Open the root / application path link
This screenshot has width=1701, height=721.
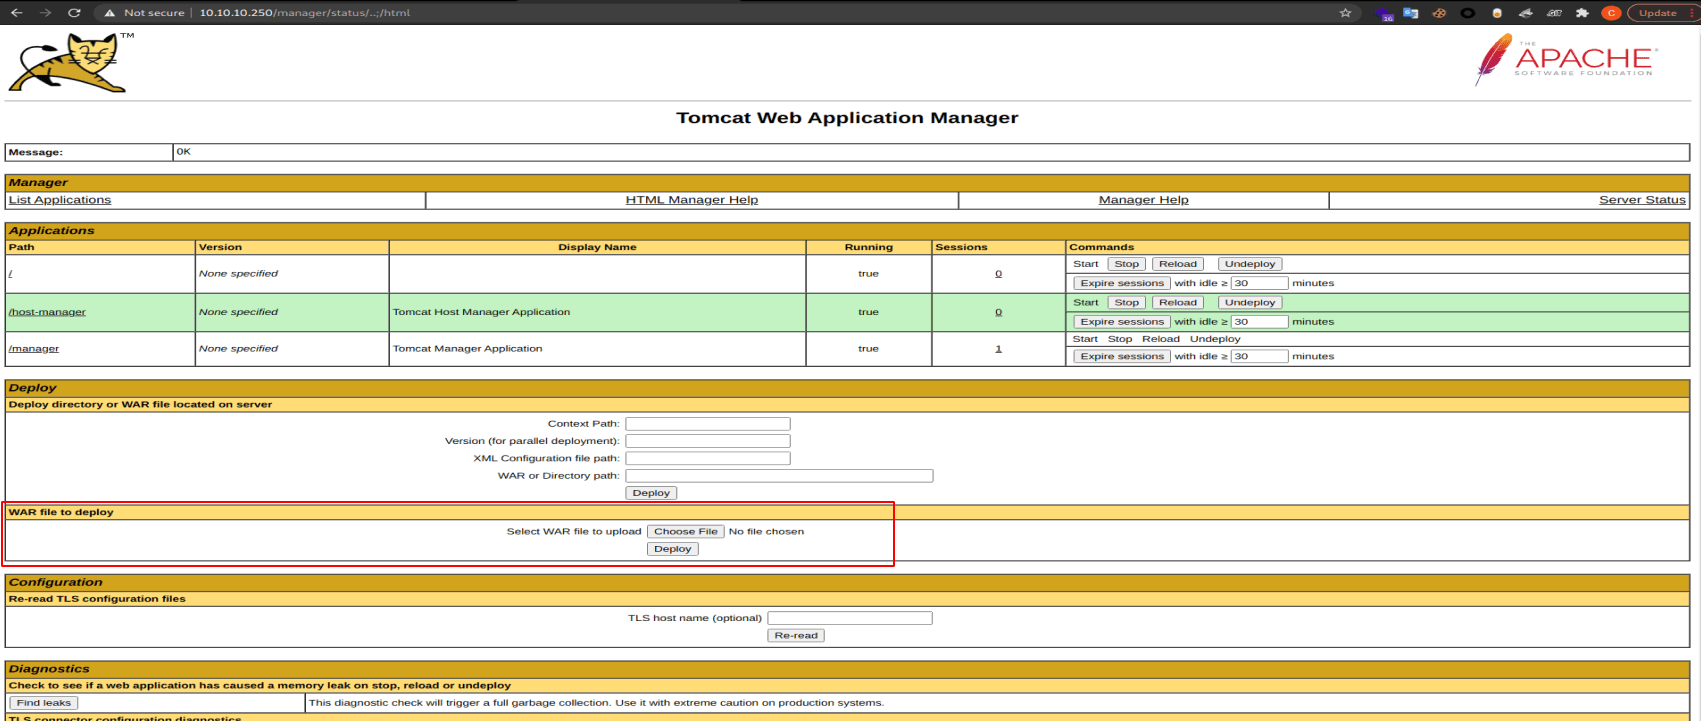tap(10, 273)
